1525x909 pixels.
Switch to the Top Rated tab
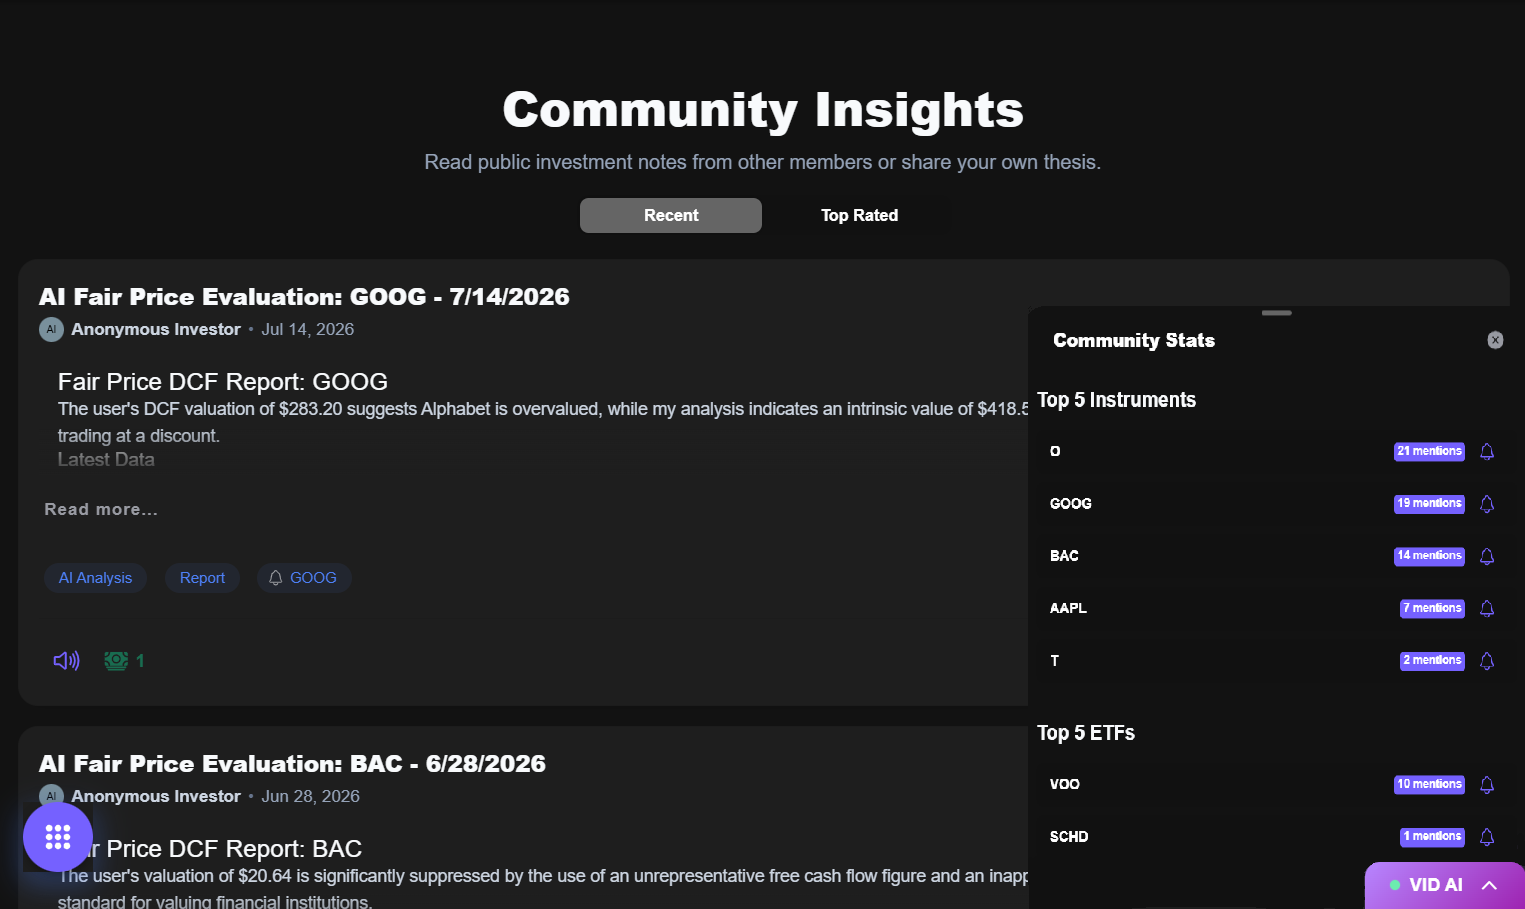tap(859, 215)
